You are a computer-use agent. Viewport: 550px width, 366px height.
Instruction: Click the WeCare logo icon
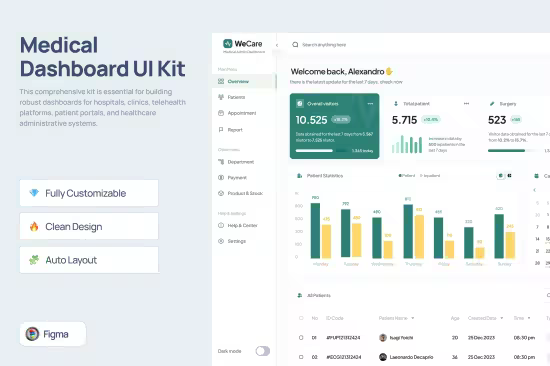point(228,44)
